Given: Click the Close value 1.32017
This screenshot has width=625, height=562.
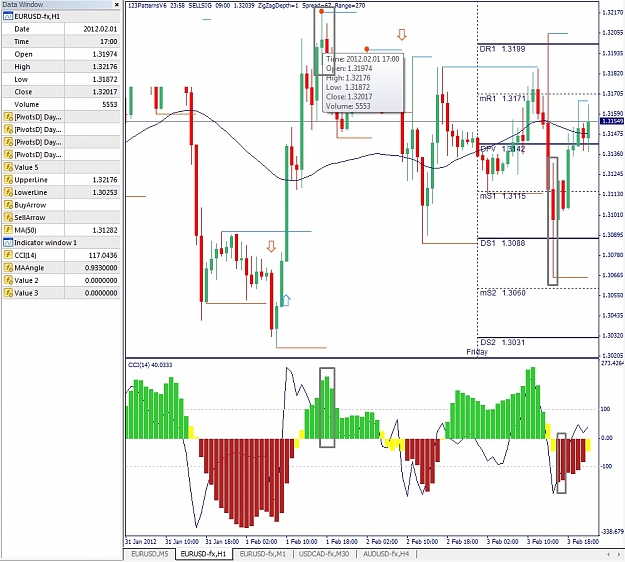Looking at the screenshot, I should pos(105,92).
